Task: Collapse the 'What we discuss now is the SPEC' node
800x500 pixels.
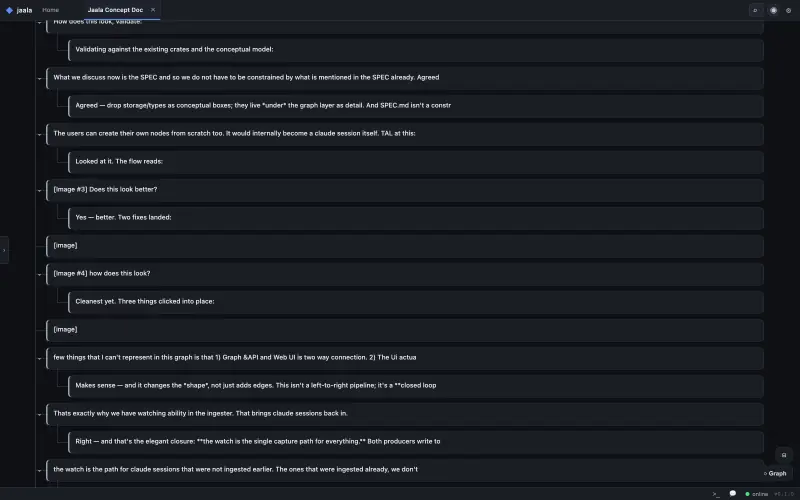Action: [39, 78]
